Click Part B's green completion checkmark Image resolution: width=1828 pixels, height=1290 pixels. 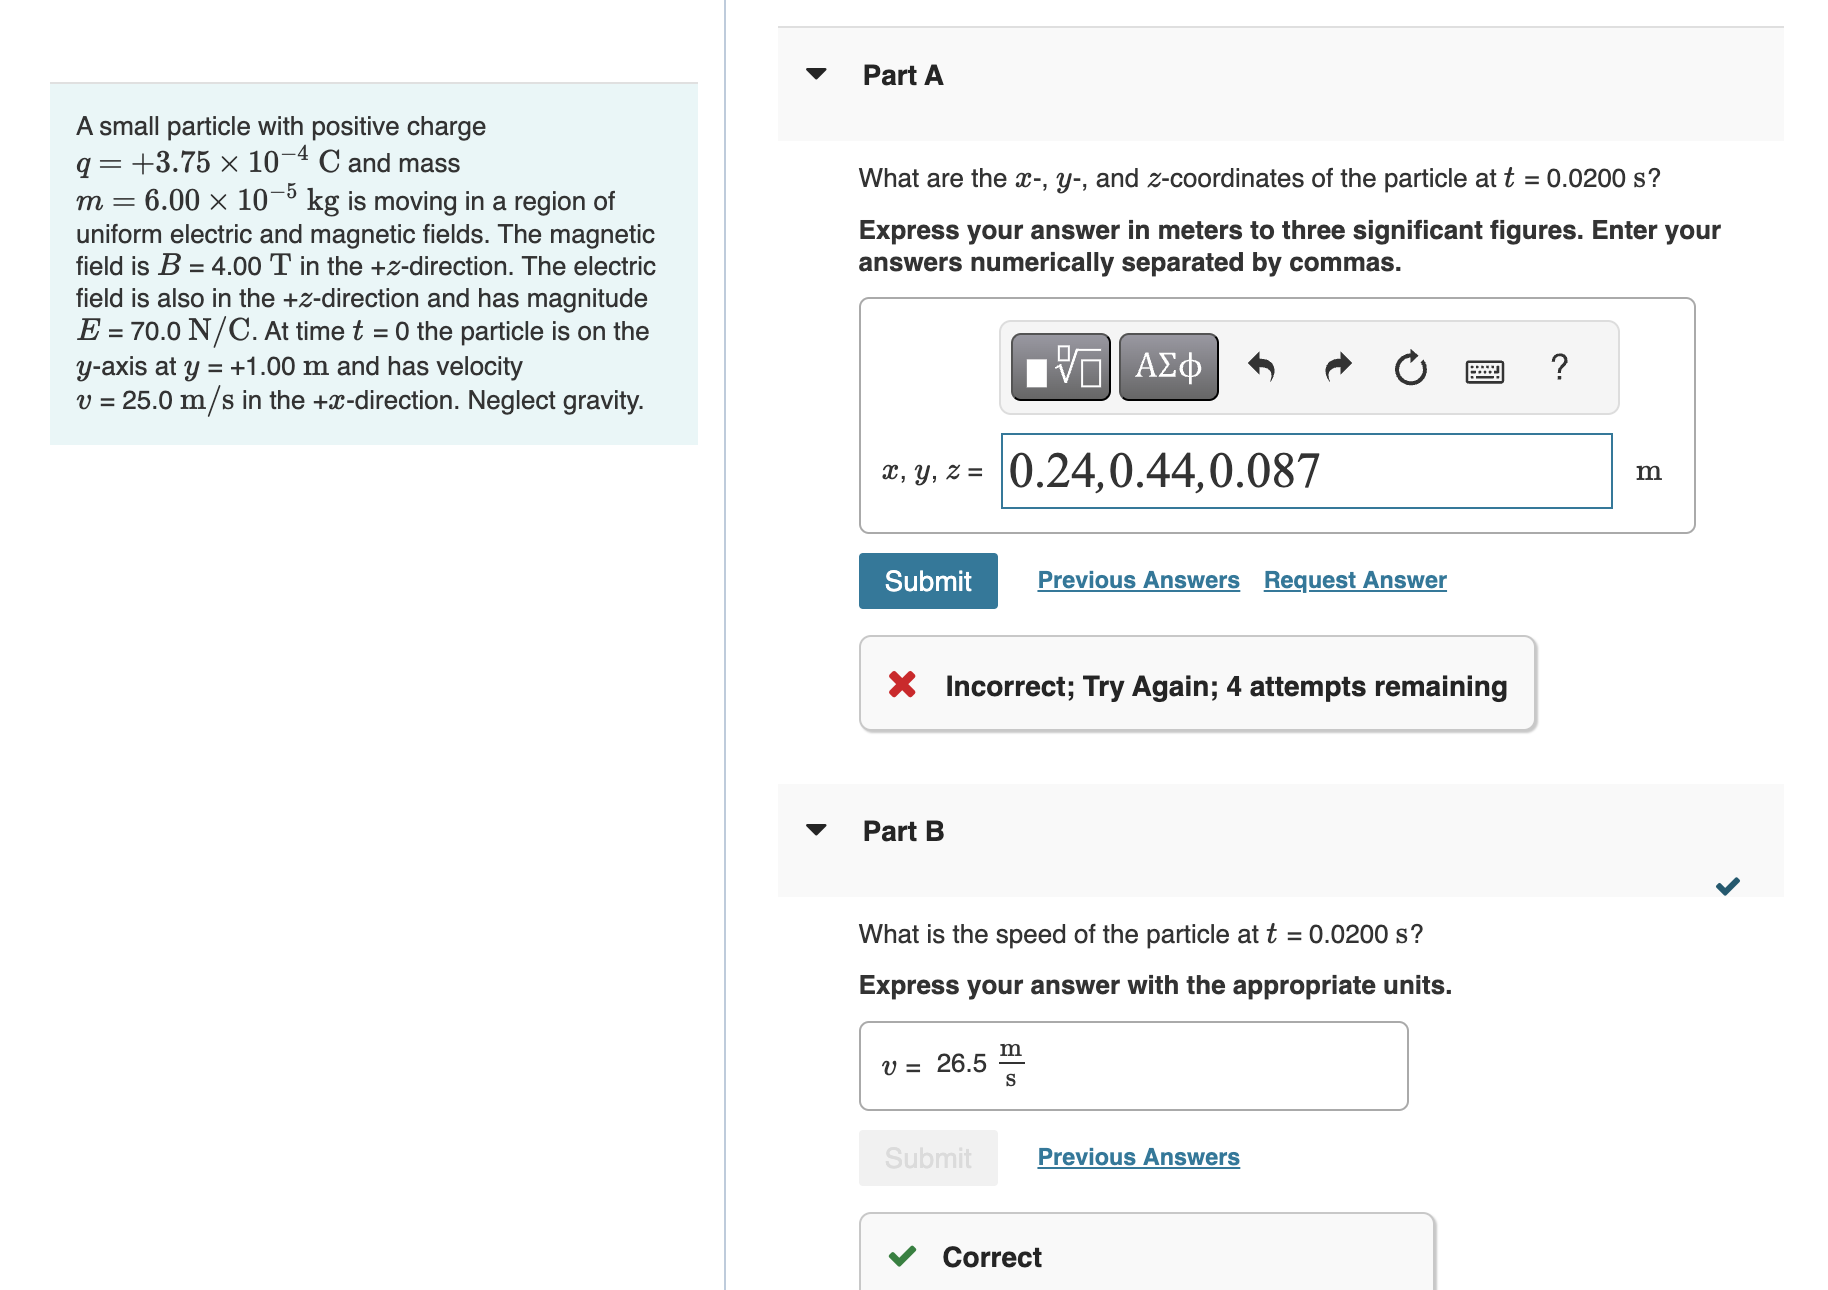click(1727, 885)
